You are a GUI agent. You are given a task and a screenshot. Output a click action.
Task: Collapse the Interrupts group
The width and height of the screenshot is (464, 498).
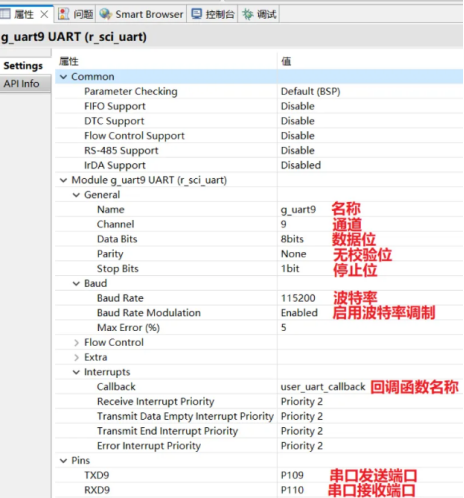point(76,372)
